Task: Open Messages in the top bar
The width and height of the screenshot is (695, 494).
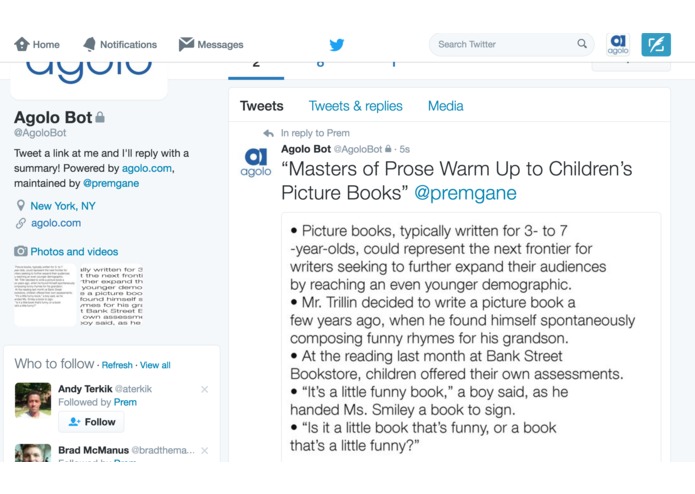Action: [211, 44]
